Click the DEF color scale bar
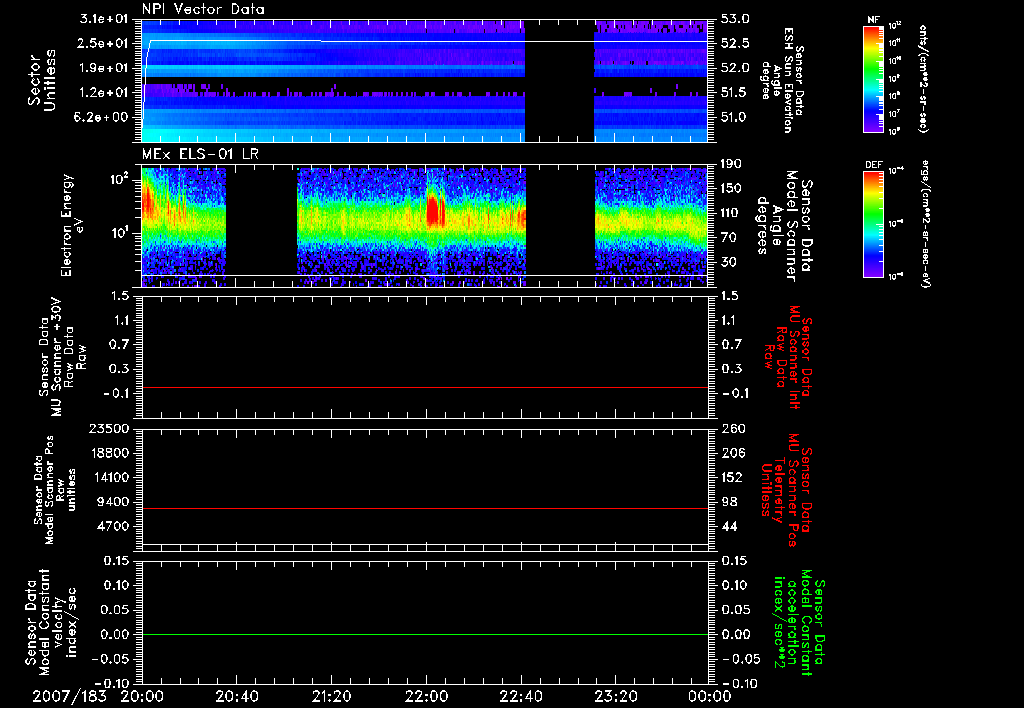The width and height of the screenshot is (1024, 708). (872, 224)
